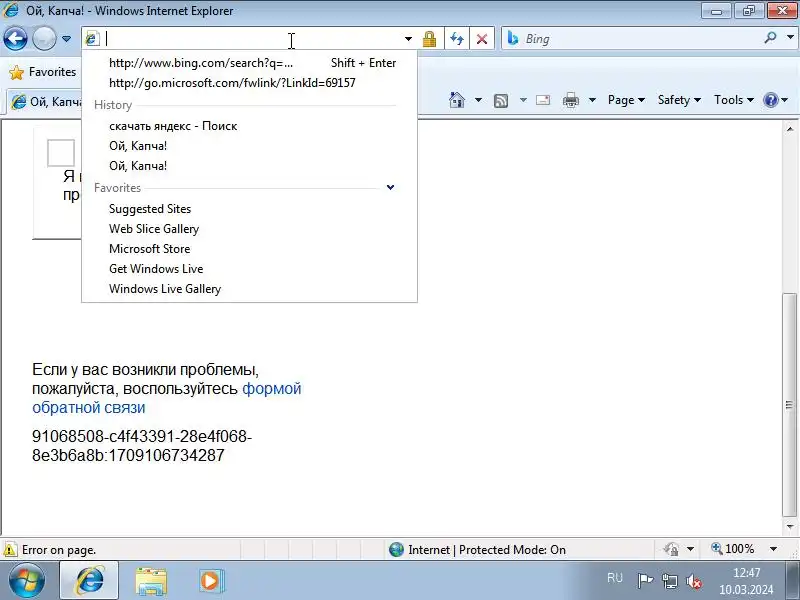Select Get Windows Live favorite
This screenshot has width=800, height=600.
[249, 269]
